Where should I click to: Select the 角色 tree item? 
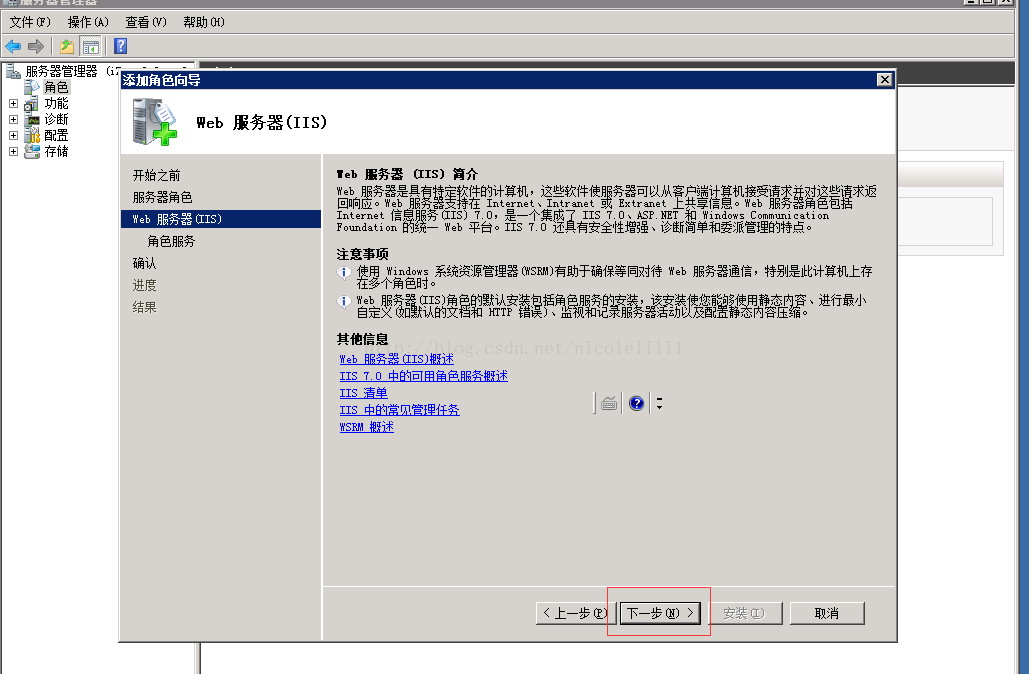(56, 87)
